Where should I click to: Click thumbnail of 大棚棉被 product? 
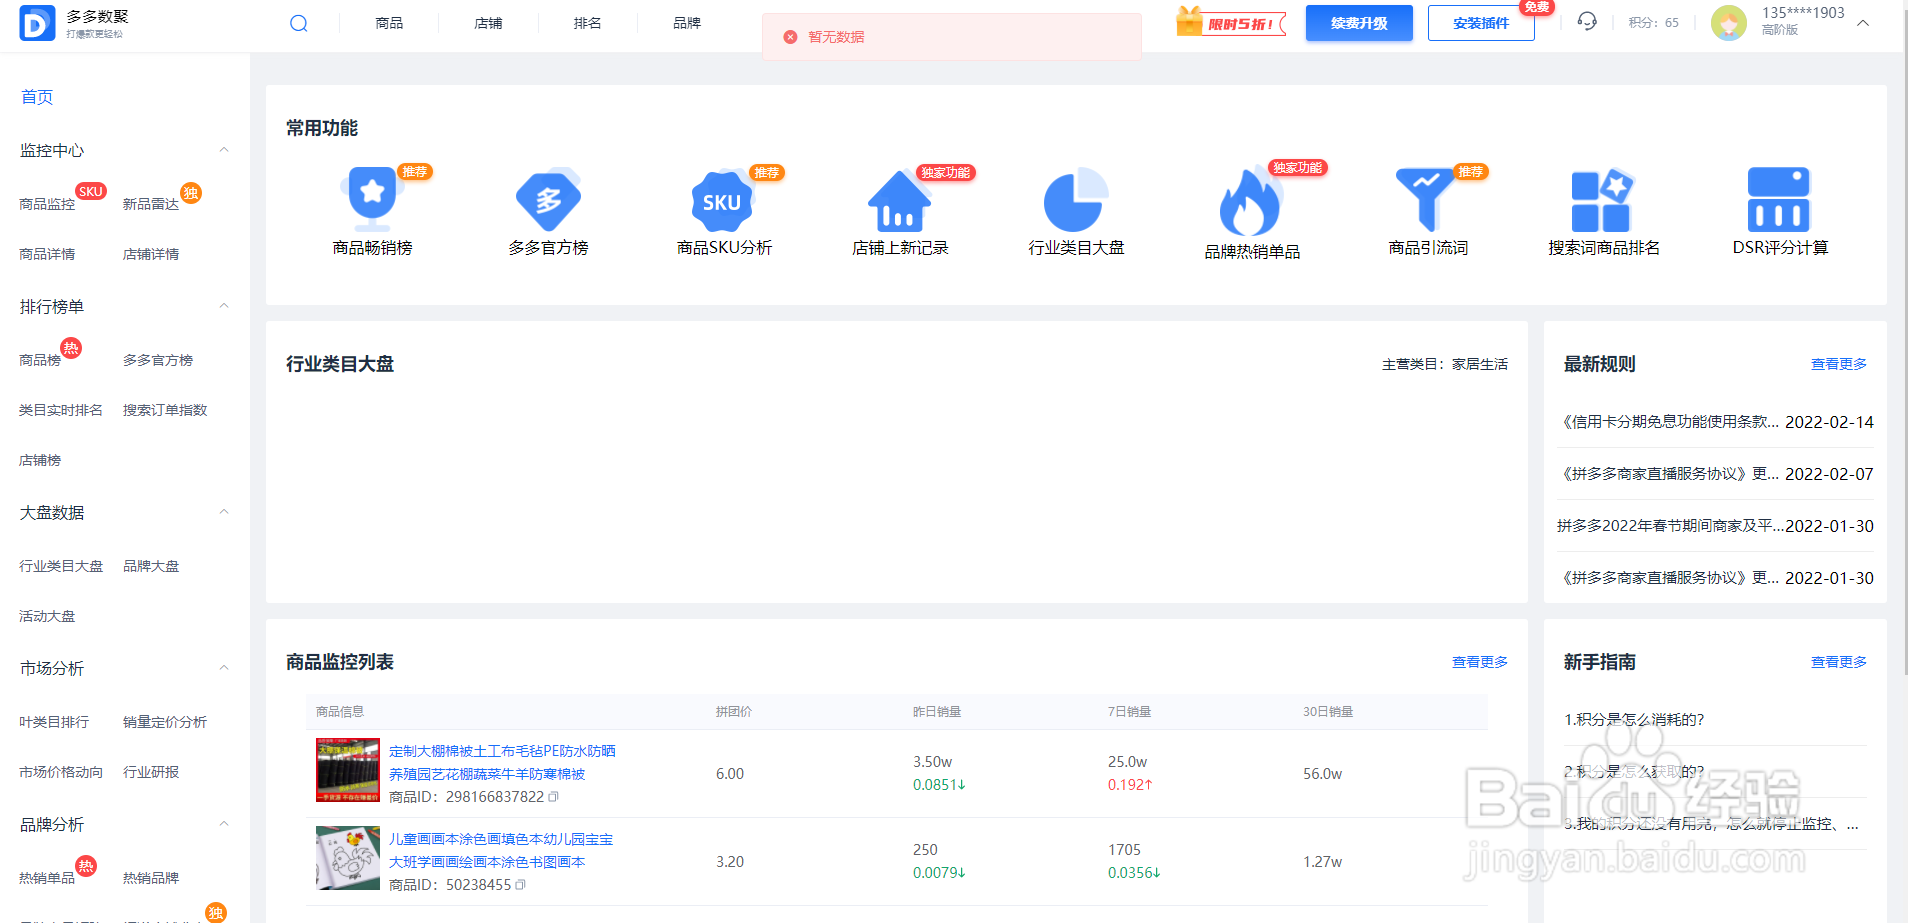tap(348, 770)
